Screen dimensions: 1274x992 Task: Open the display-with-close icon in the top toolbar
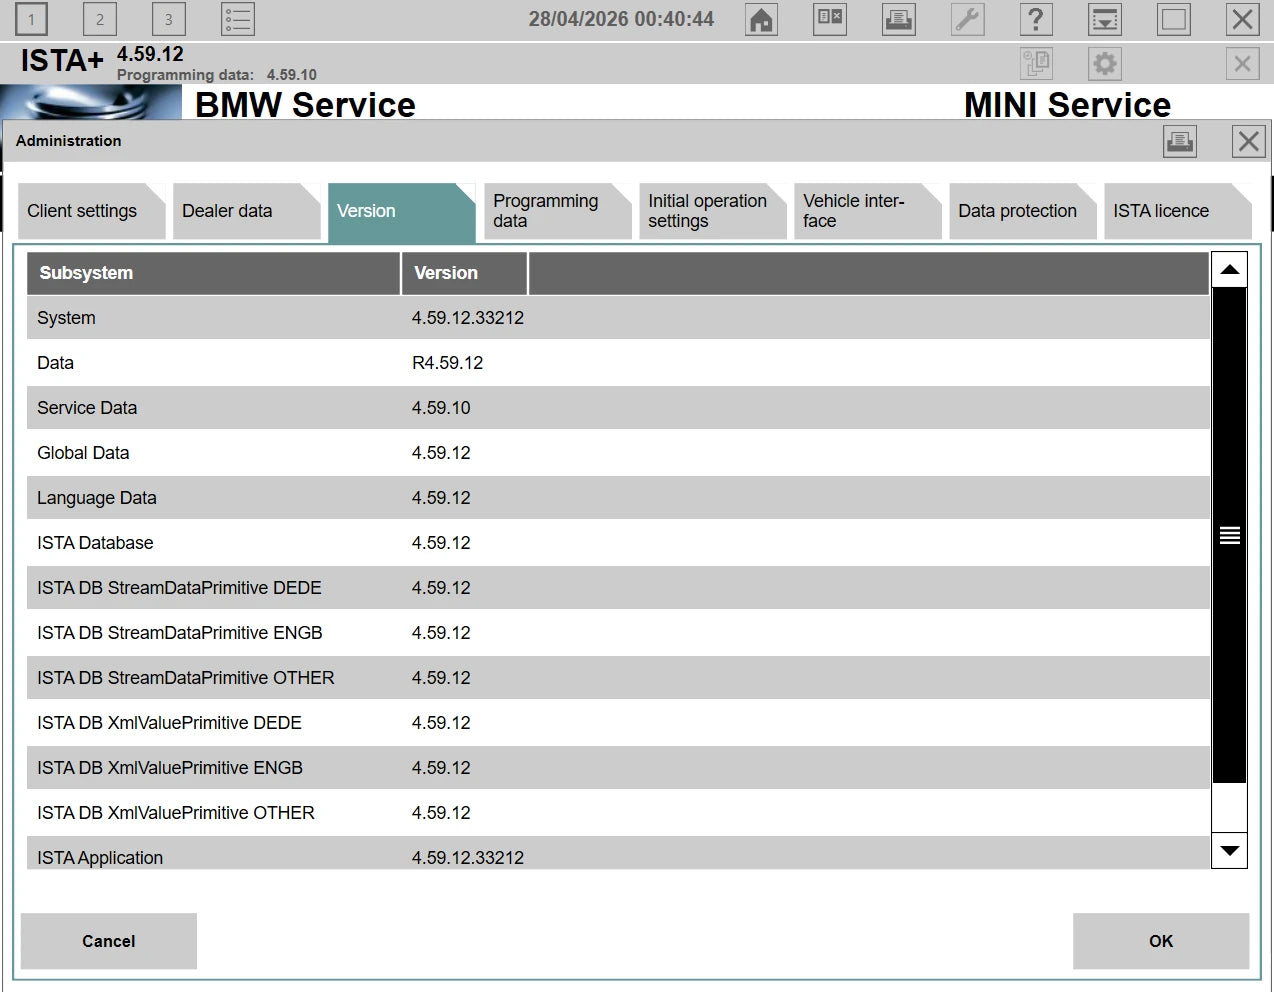(x=830, y=19)
